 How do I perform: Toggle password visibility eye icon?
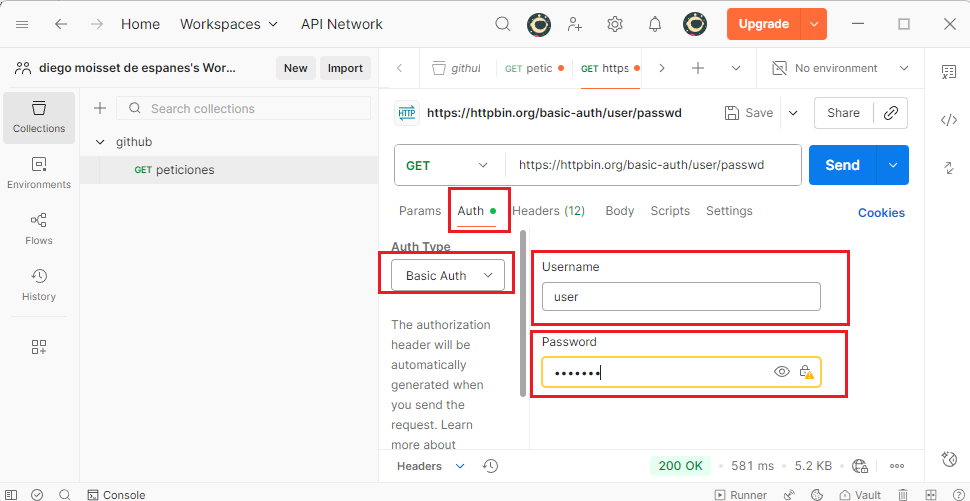coord(782,372)
